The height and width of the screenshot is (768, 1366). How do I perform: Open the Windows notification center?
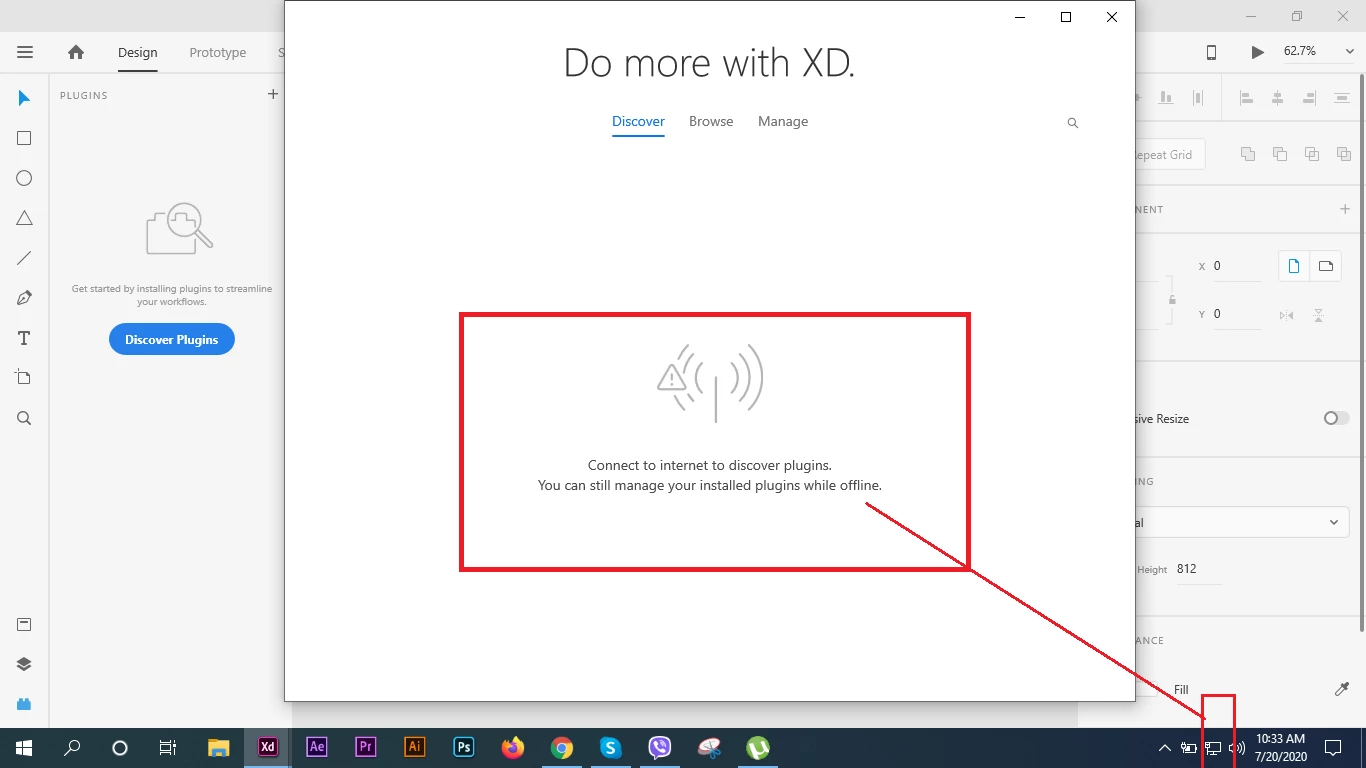[1333, 748]
